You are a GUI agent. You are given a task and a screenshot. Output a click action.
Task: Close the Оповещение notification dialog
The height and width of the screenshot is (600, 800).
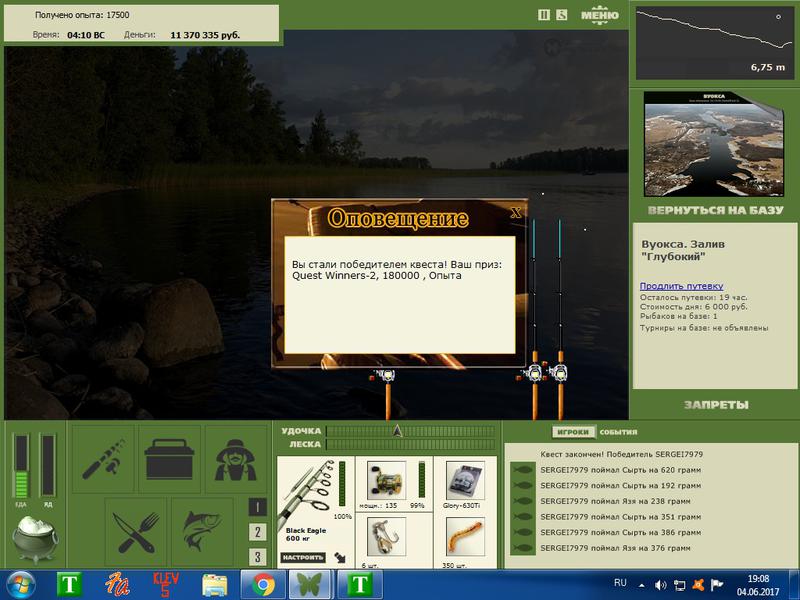click(x=516, y=212)
